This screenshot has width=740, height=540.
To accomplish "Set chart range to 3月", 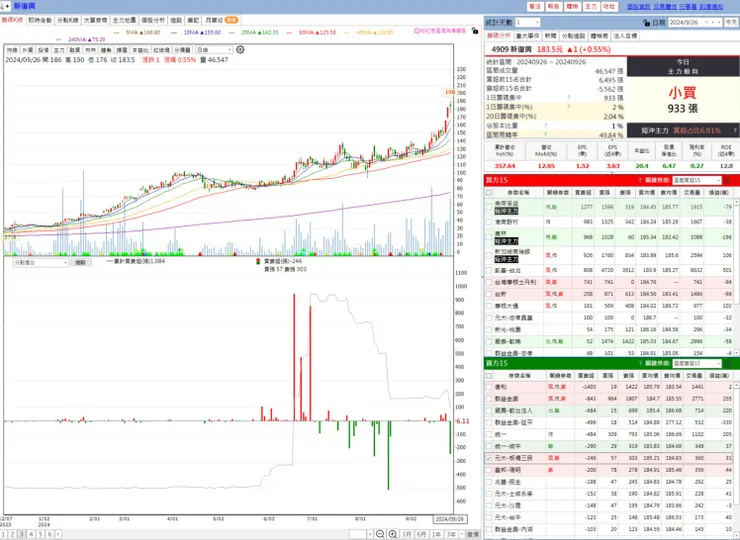I will (406, 534).
